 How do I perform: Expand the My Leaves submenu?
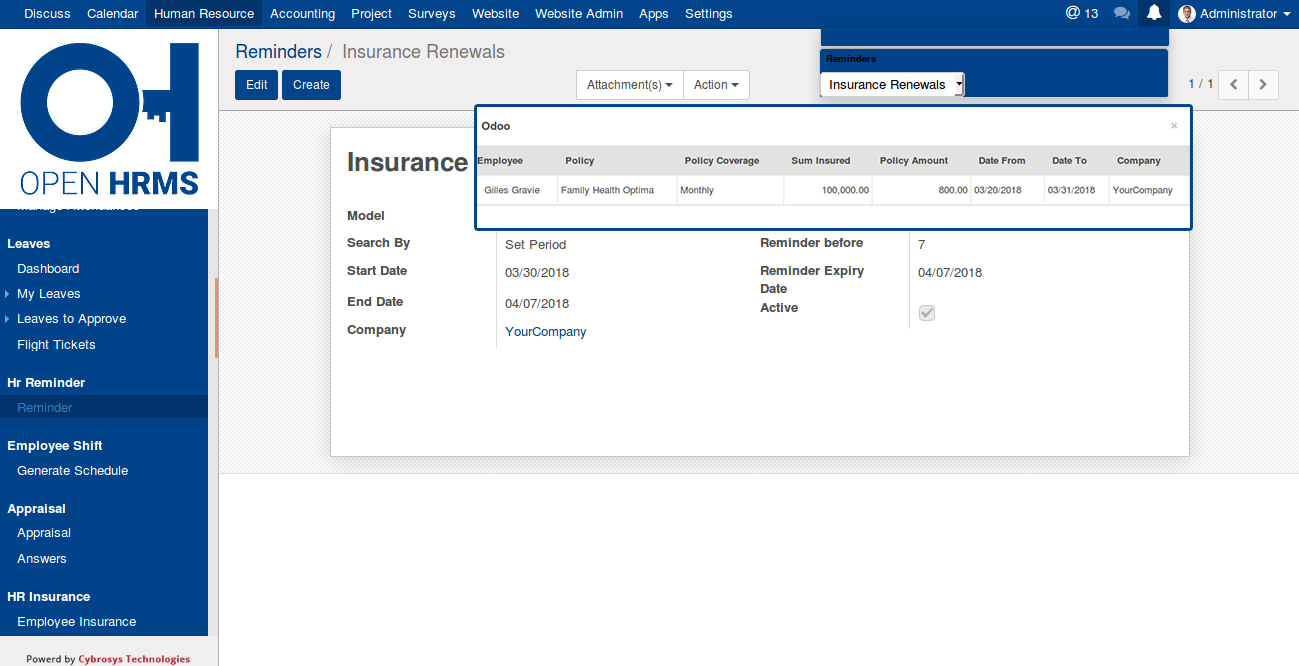pyautogui.click(x=48, y=294)
